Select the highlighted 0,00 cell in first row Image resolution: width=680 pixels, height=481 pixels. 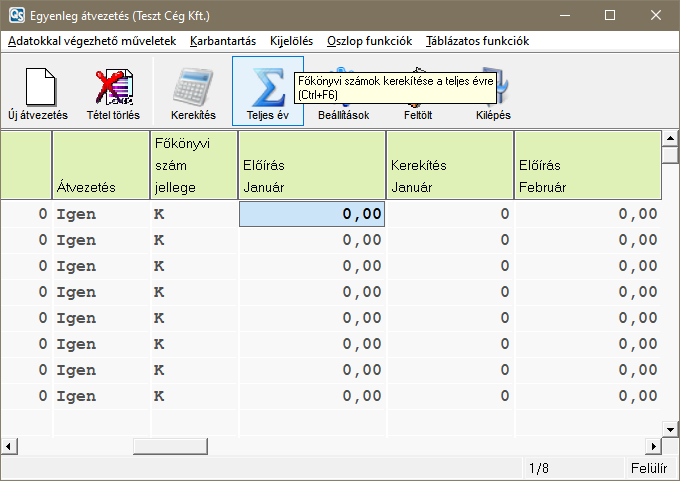pyautogui.click(x=312, y=213)
